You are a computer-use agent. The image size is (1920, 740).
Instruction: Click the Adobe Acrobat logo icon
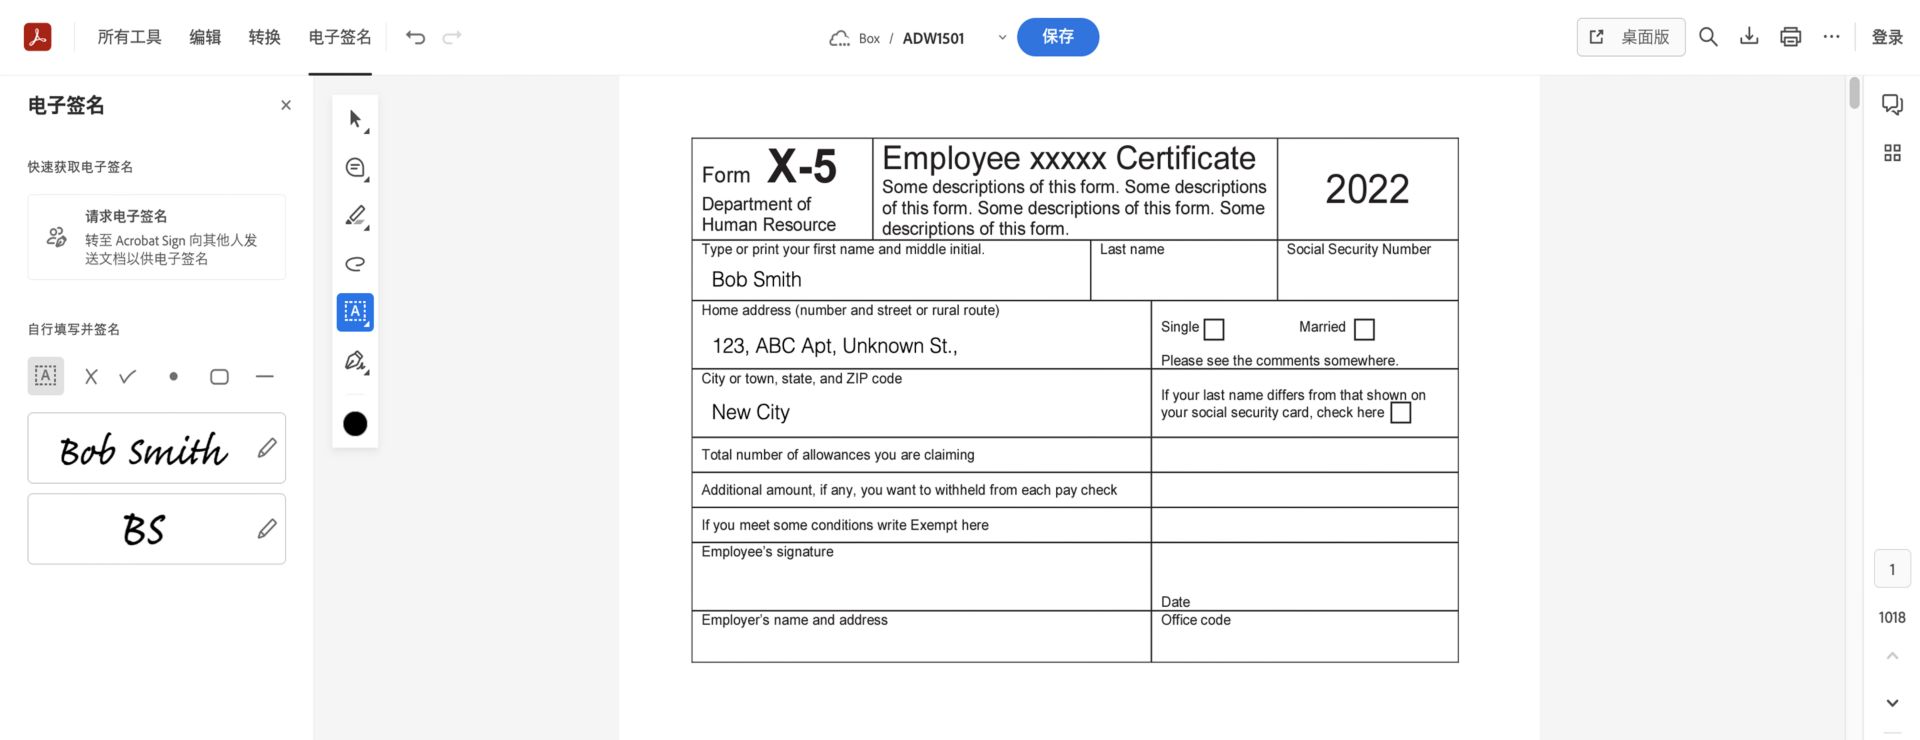37,37
